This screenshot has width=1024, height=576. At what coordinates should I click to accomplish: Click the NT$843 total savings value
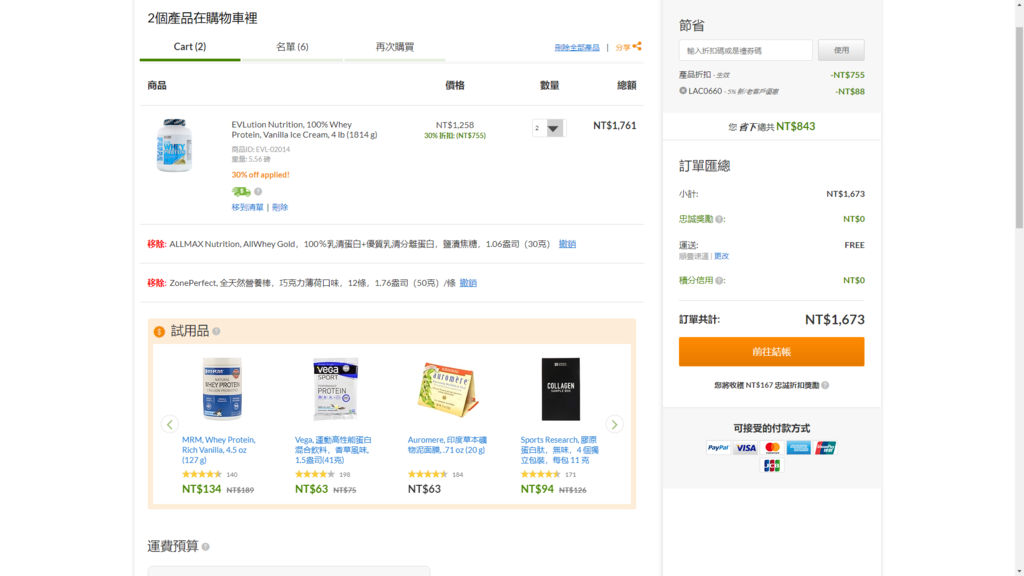[795, 127]
